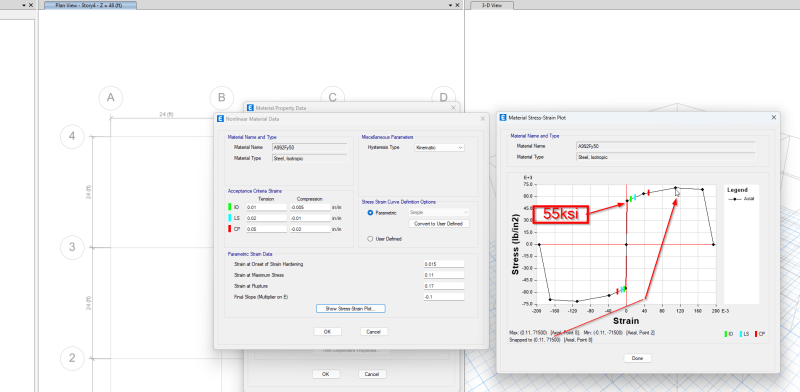Click the Material Type field in Nonlinear dialog
The height and width of the screenshot is (392, 800).
coord(310,158)
